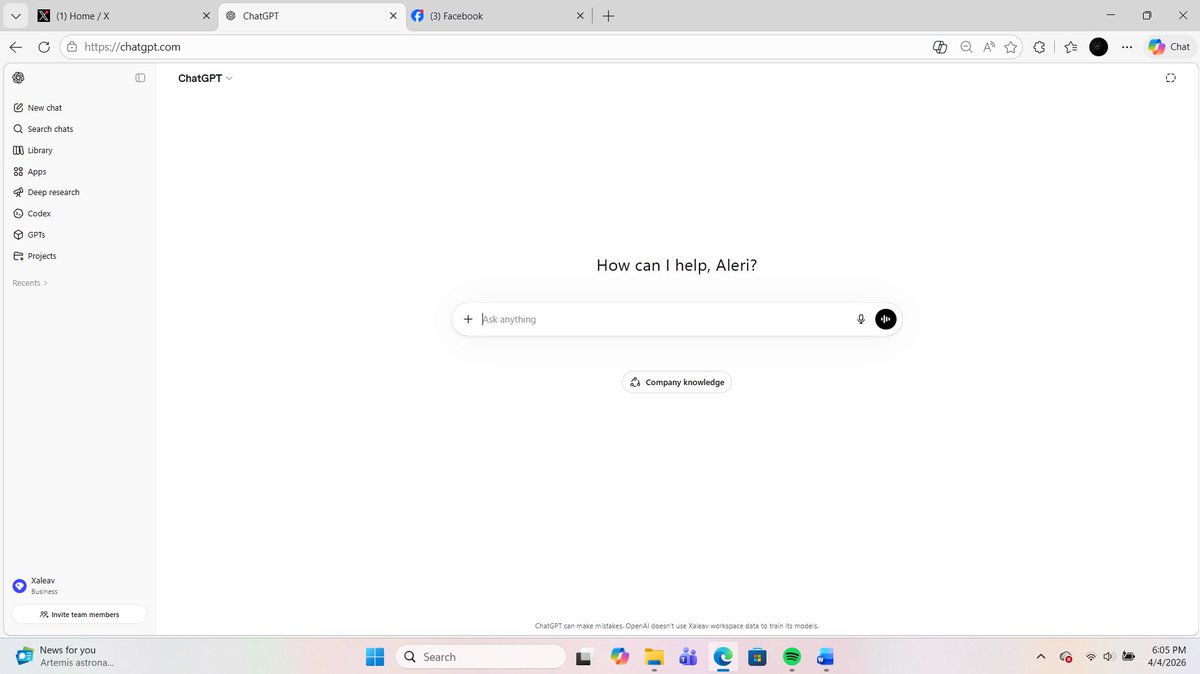Open the Copilot Chat sidebar button
This screenshot has width=1200, height=674.
pyautogui.click(x=1169, y=47)
